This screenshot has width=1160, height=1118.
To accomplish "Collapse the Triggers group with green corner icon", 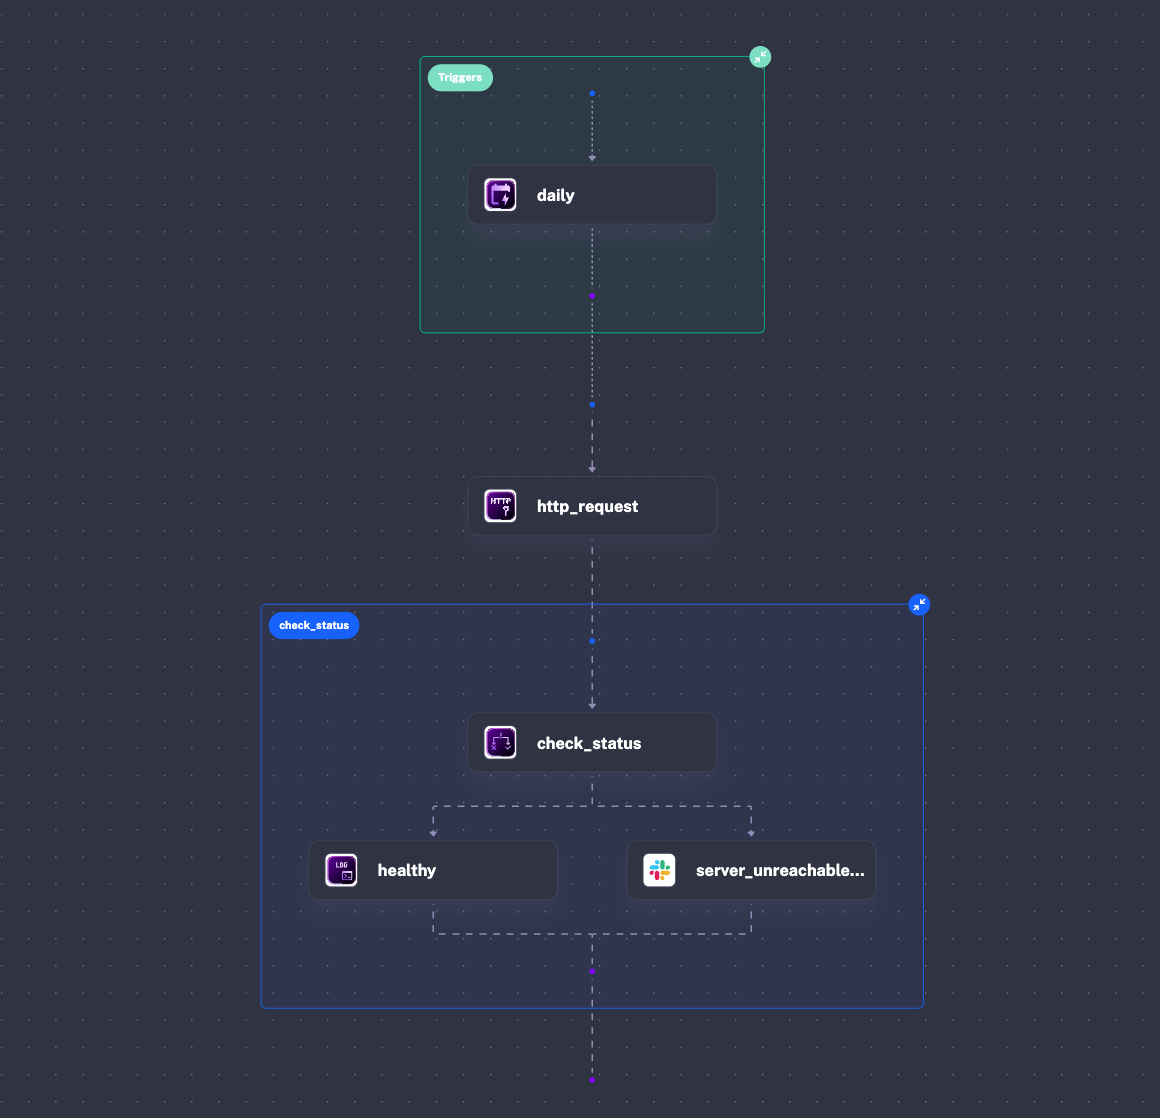I will pos(760,57).
